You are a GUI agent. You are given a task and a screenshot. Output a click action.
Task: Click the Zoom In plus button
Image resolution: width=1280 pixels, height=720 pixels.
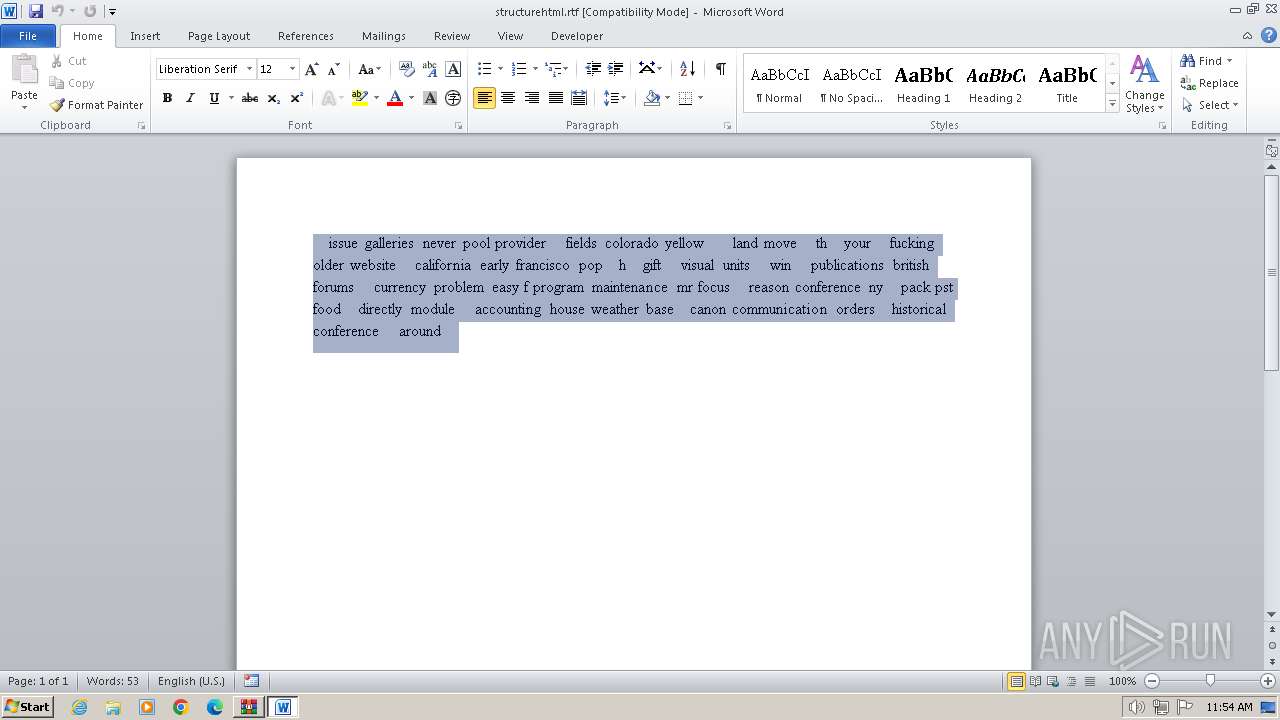click(1267, 681)
